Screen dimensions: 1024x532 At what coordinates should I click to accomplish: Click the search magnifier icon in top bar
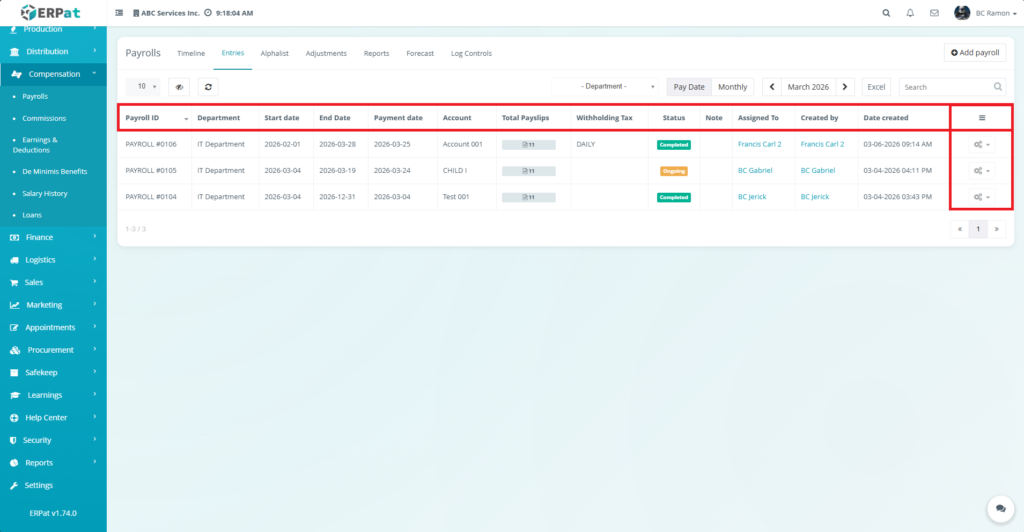pyautogui.click(x=886, y=13)
